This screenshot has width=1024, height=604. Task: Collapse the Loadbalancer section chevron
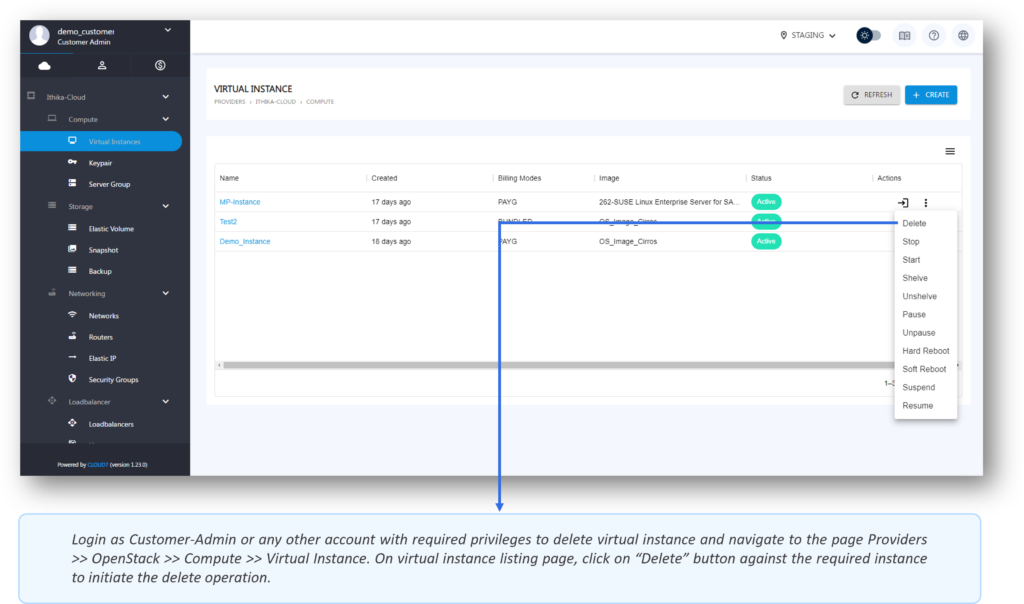coord(166,402)
